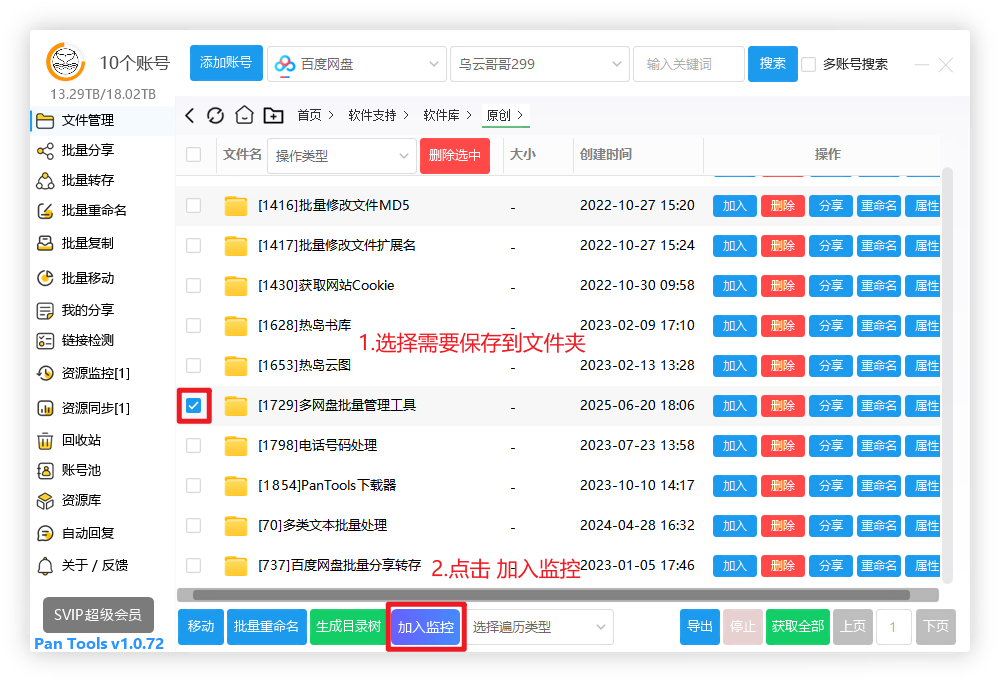Enable the 多账号搜索 checkbox
Screen dimensions: 1000x682
[x=809, y=64]
